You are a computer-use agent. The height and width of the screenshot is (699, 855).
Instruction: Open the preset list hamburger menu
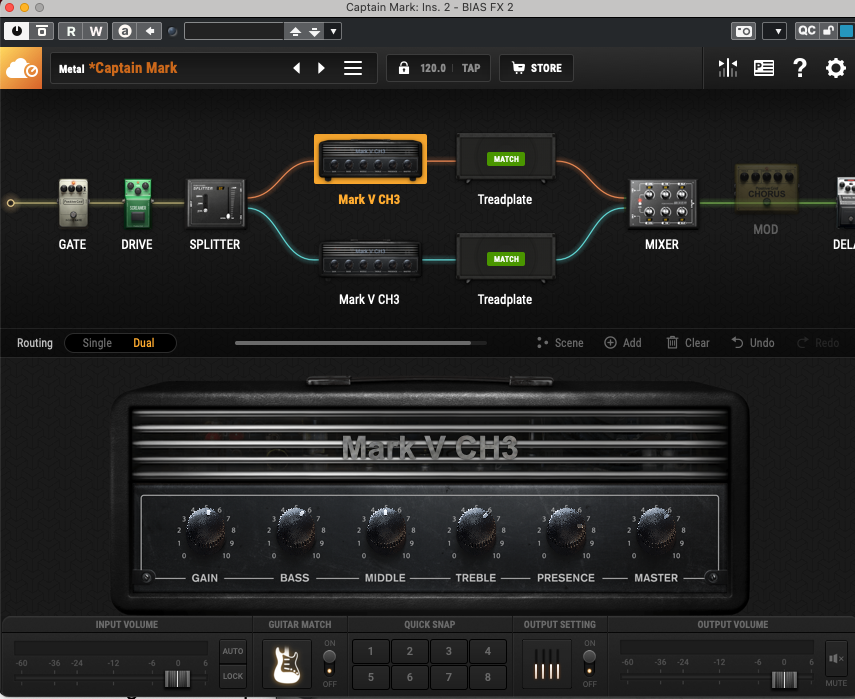pyautogui.click(x=353, y=68)
